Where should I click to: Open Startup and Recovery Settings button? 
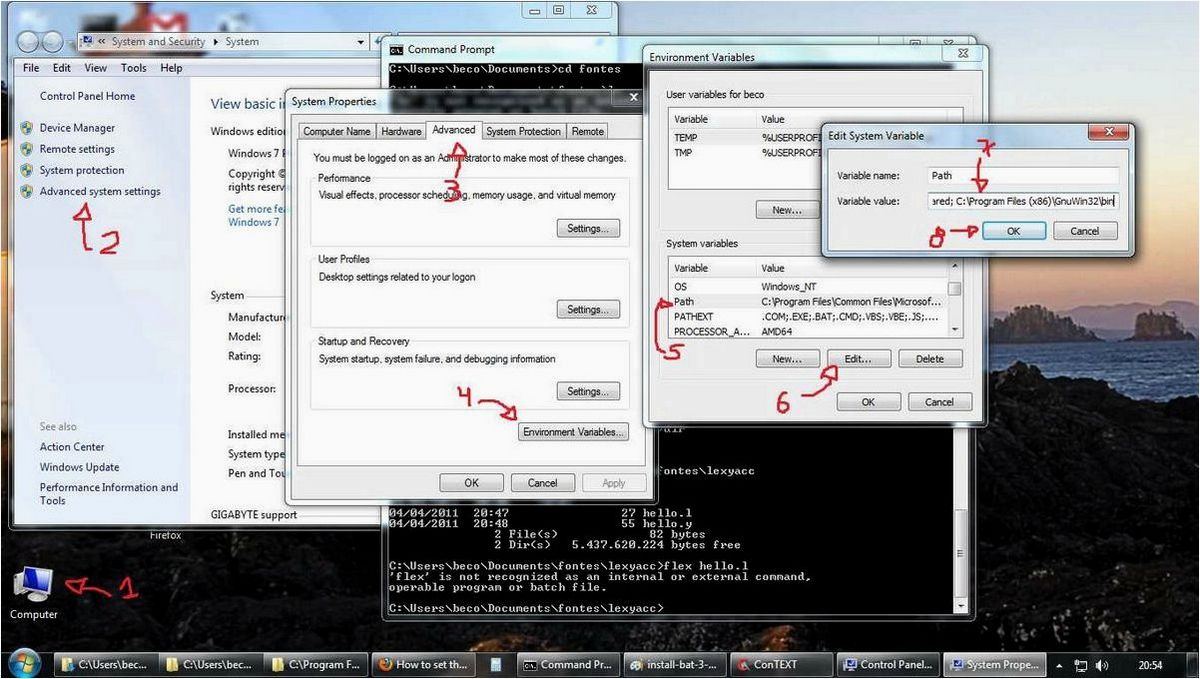tap(588, 391)
